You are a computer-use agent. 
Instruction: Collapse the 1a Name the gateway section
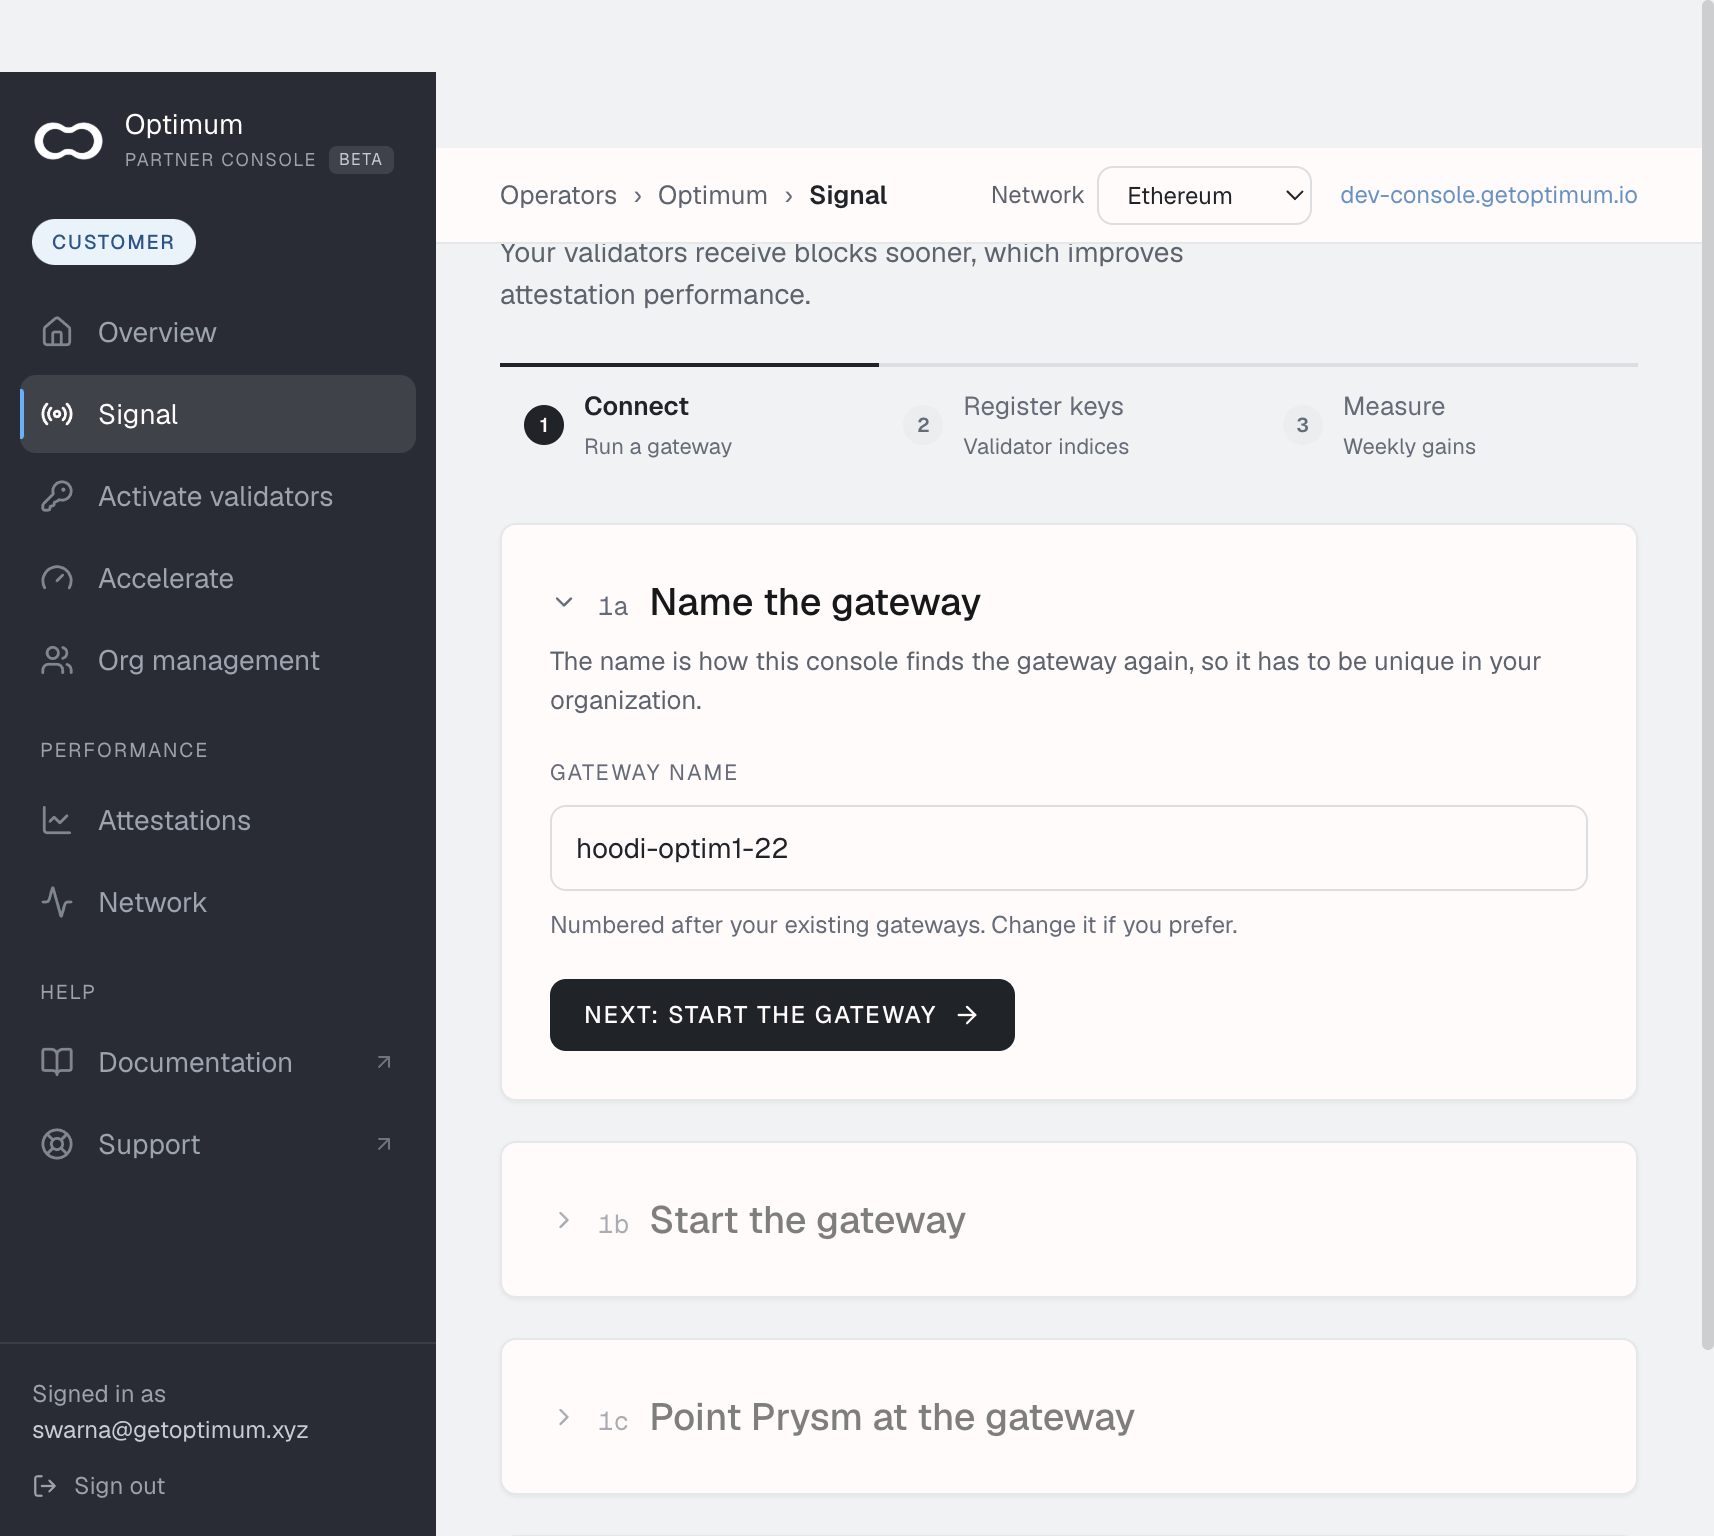[564, 602]
